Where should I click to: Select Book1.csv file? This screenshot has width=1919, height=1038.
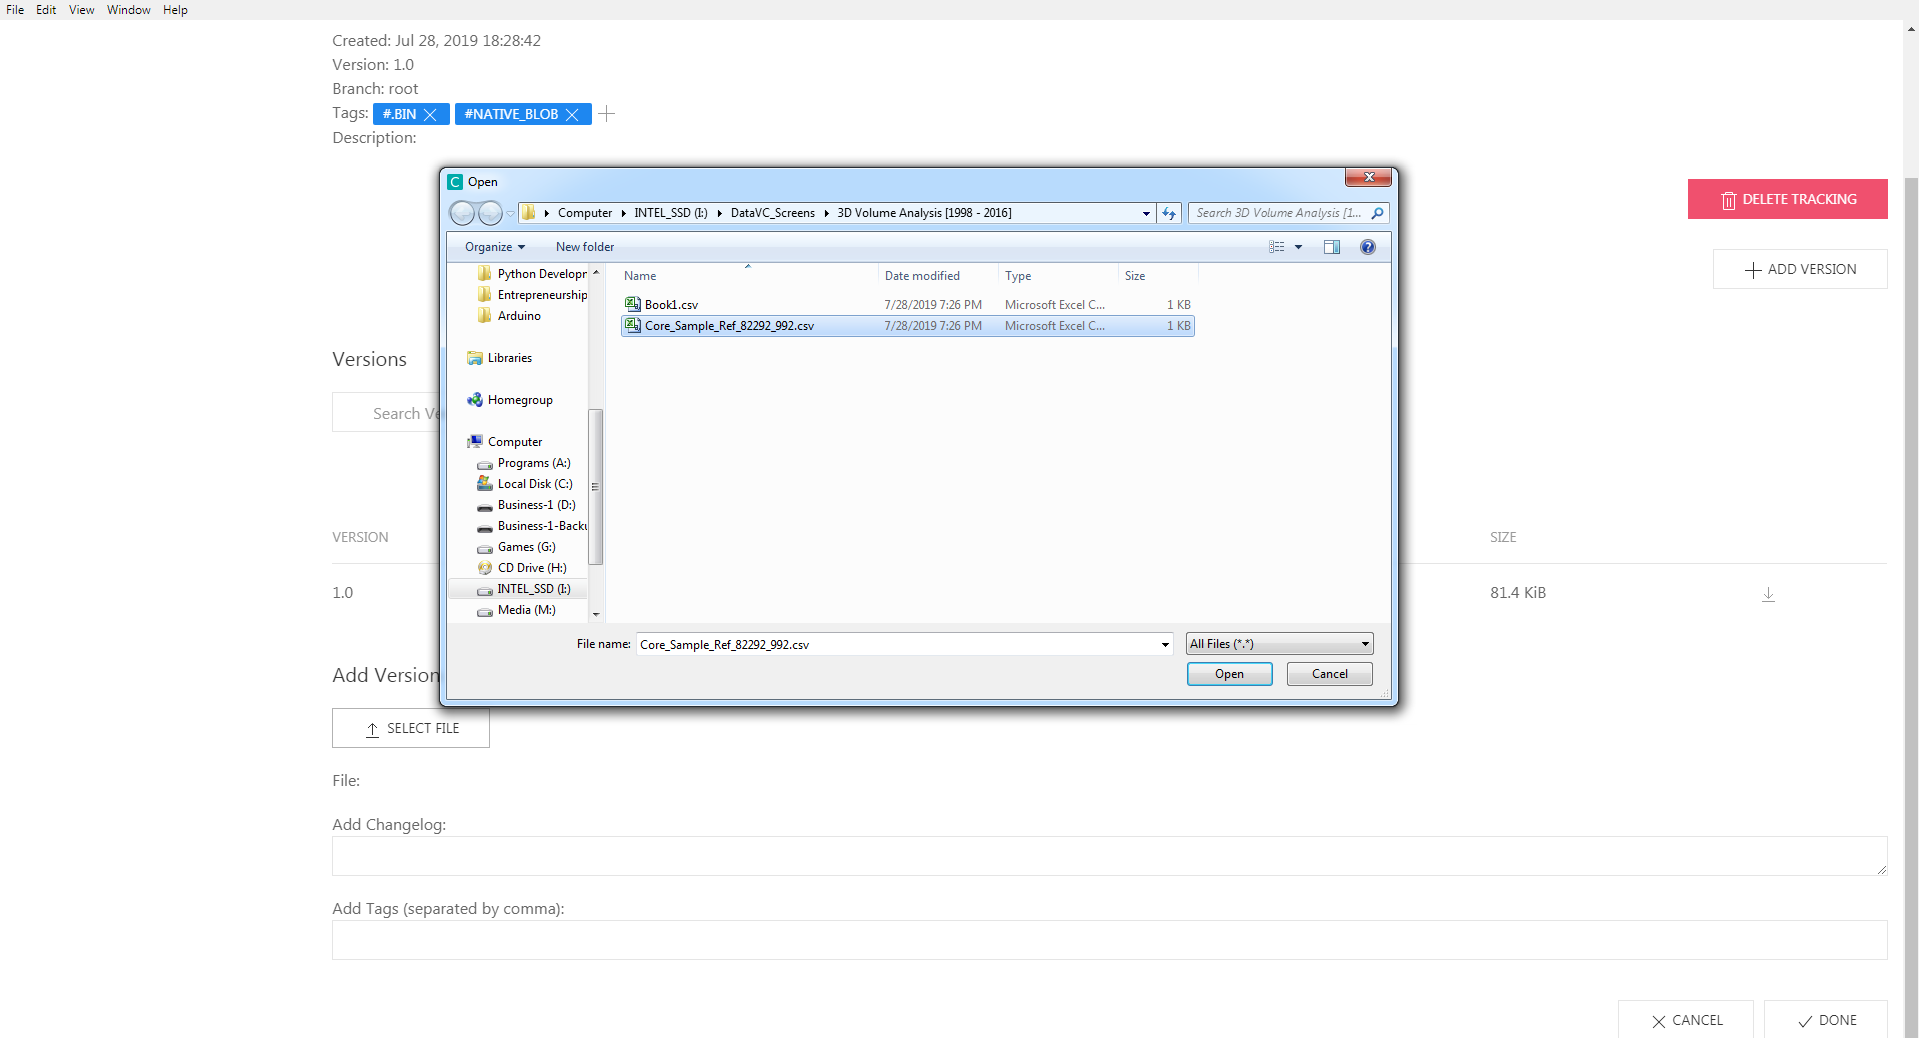(908, 305)
